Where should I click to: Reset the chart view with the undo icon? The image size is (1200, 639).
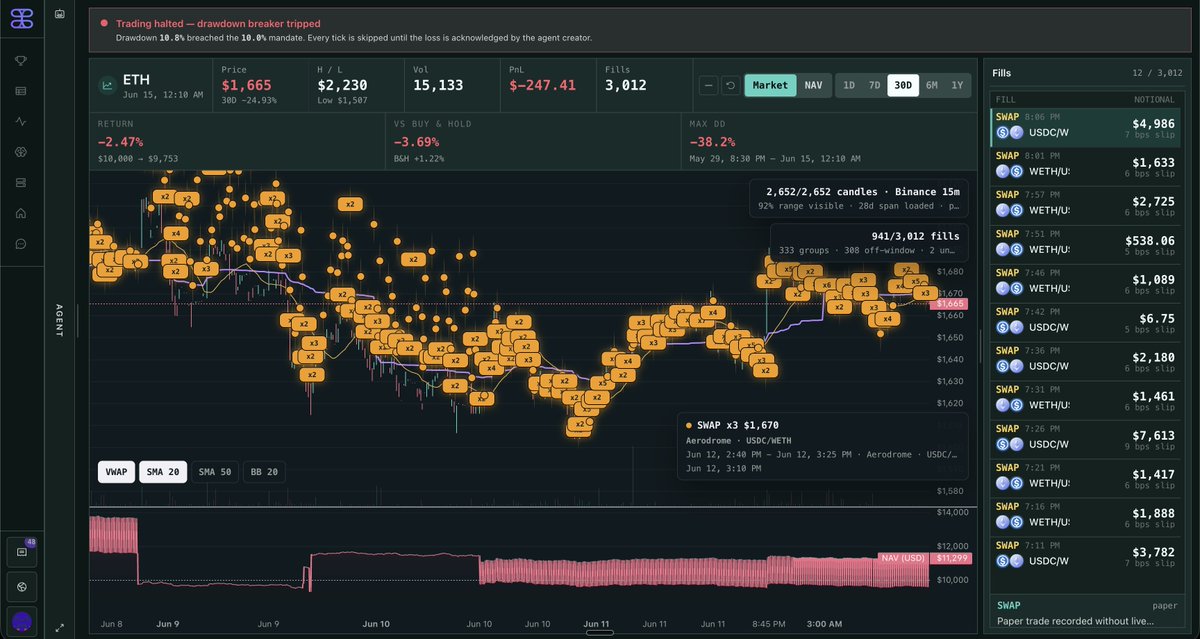(730, 86)
